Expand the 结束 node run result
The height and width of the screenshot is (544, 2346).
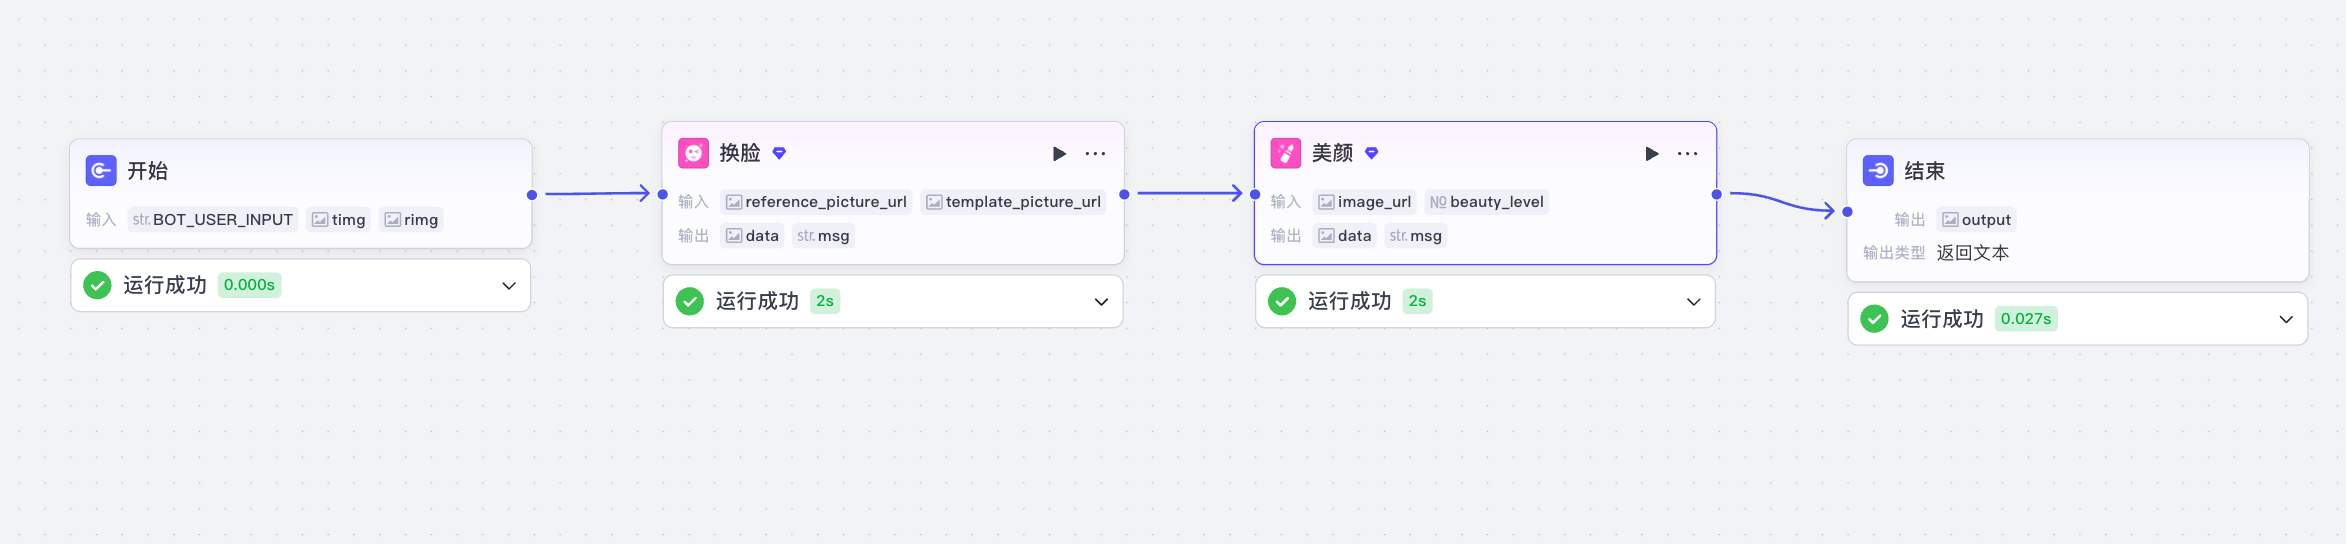pyautogui.click(x=2285, y=320)
